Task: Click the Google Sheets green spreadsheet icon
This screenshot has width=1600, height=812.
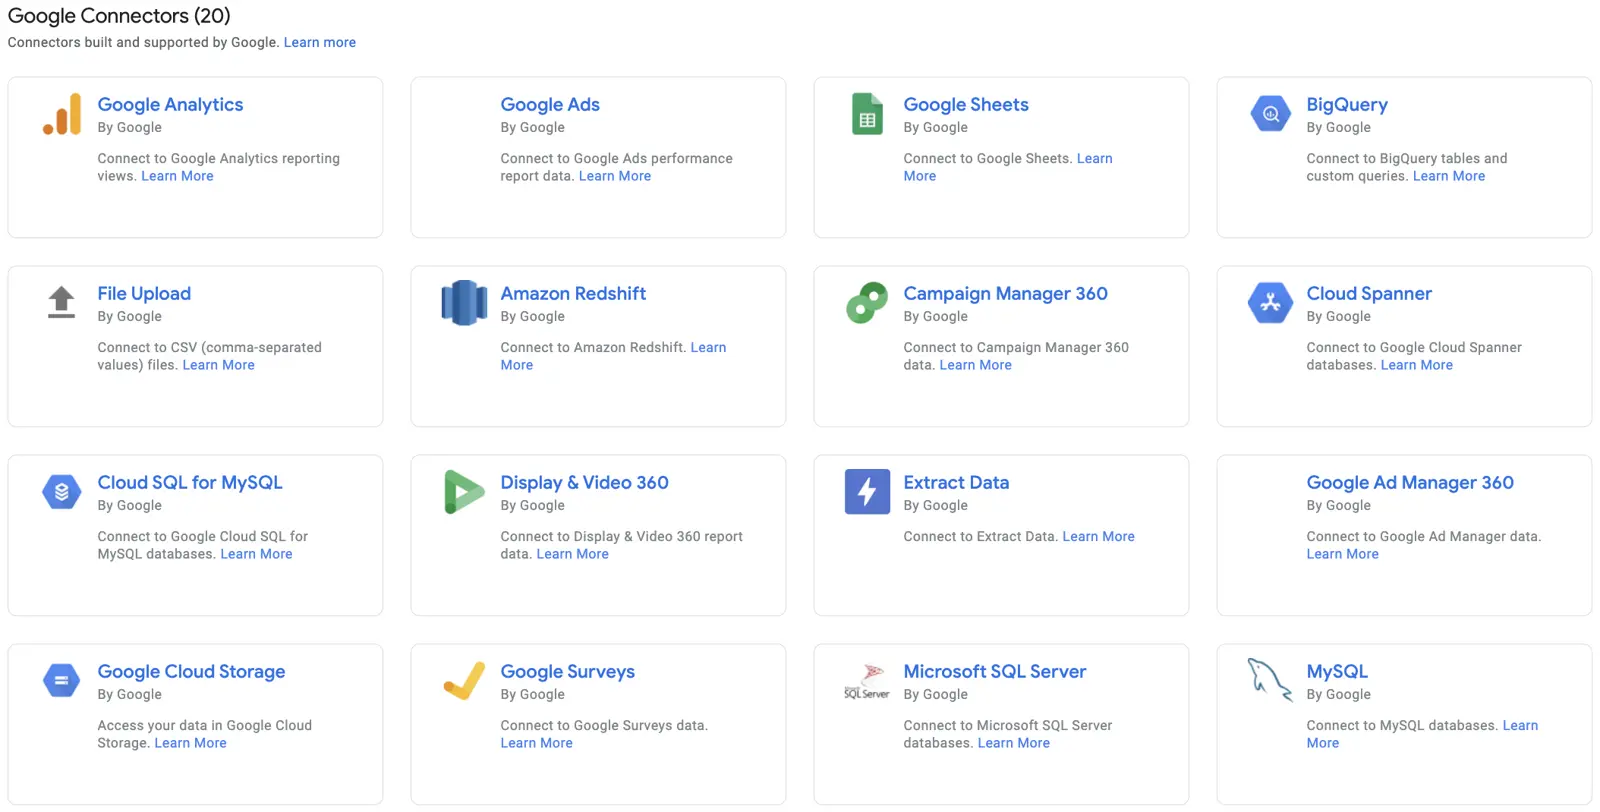Action: pyautogui.click(x=867, y=114)
